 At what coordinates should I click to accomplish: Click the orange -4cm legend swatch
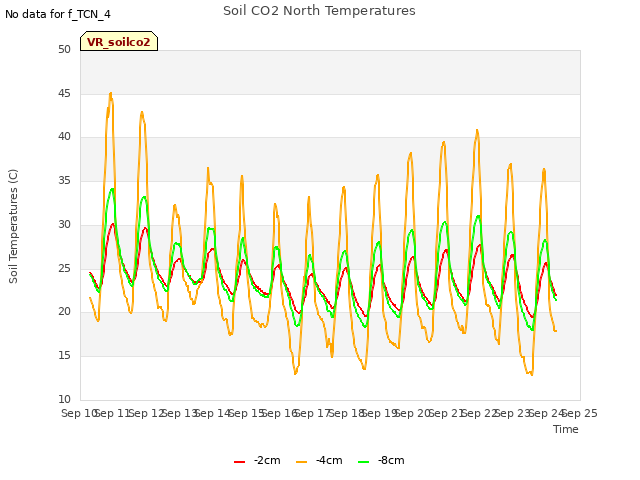(302, 462)
